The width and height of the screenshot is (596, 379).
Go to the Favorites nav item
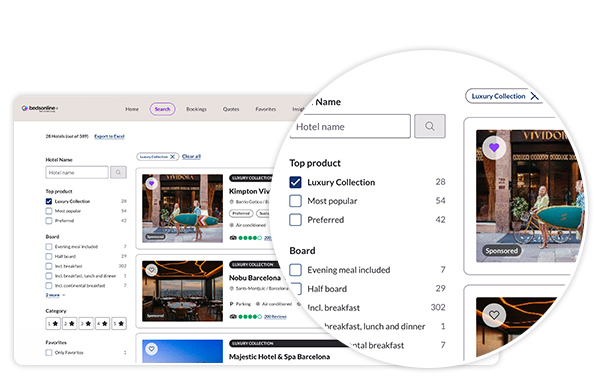[x=266, y=109]
